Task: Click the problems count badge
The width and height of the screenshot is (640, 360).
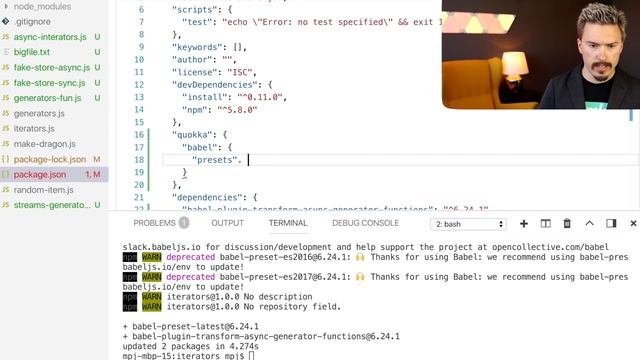Action: point(184,223)
